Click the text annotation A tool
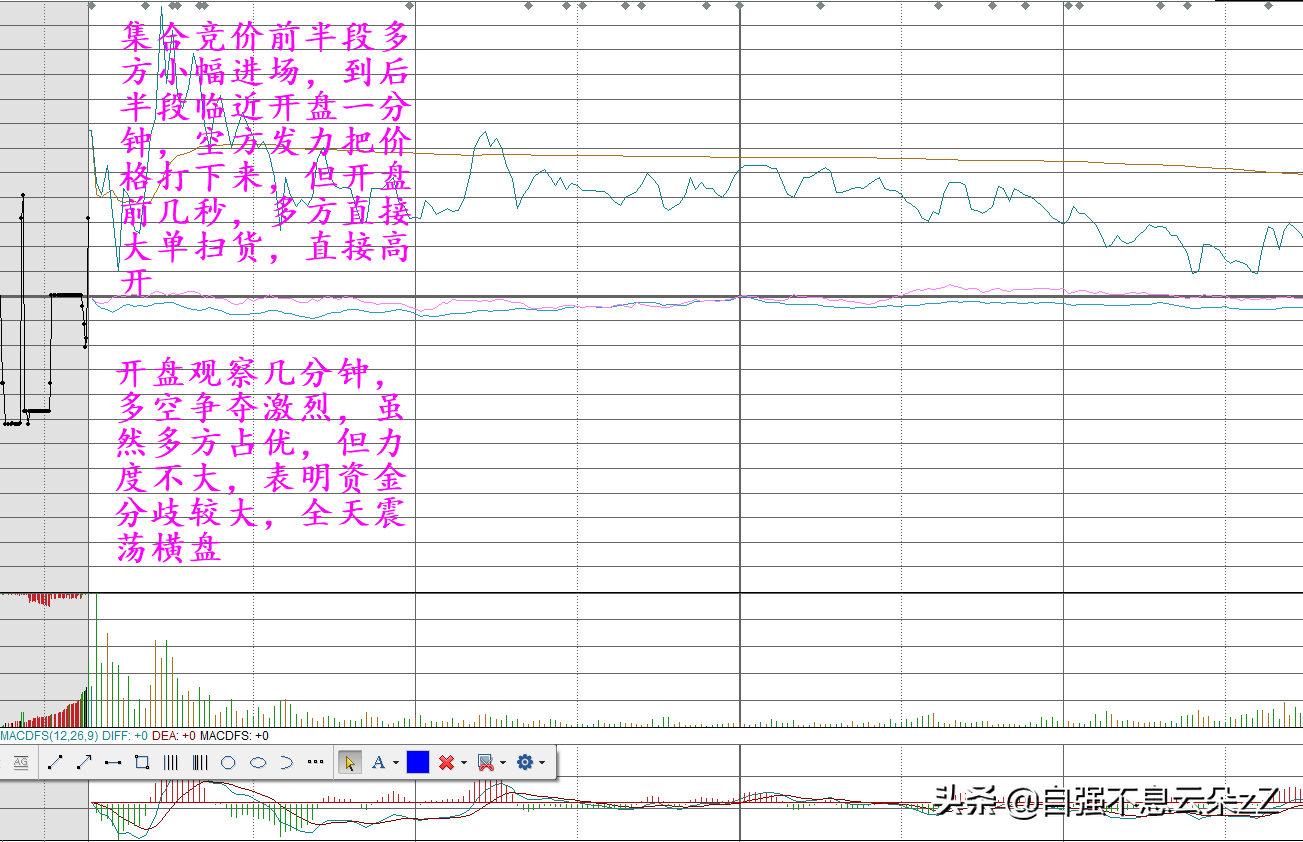Viewport: 1303px width, 842px height. pos(378,762)
